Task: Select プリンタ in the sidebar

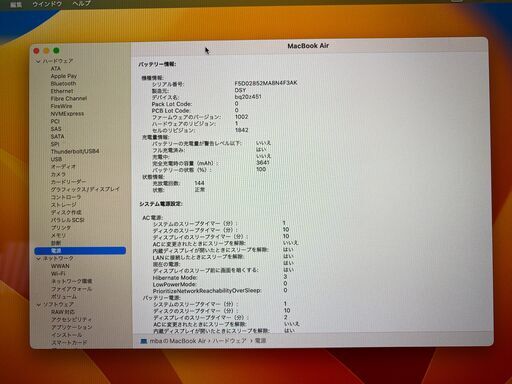Action: tap(61, 228)
